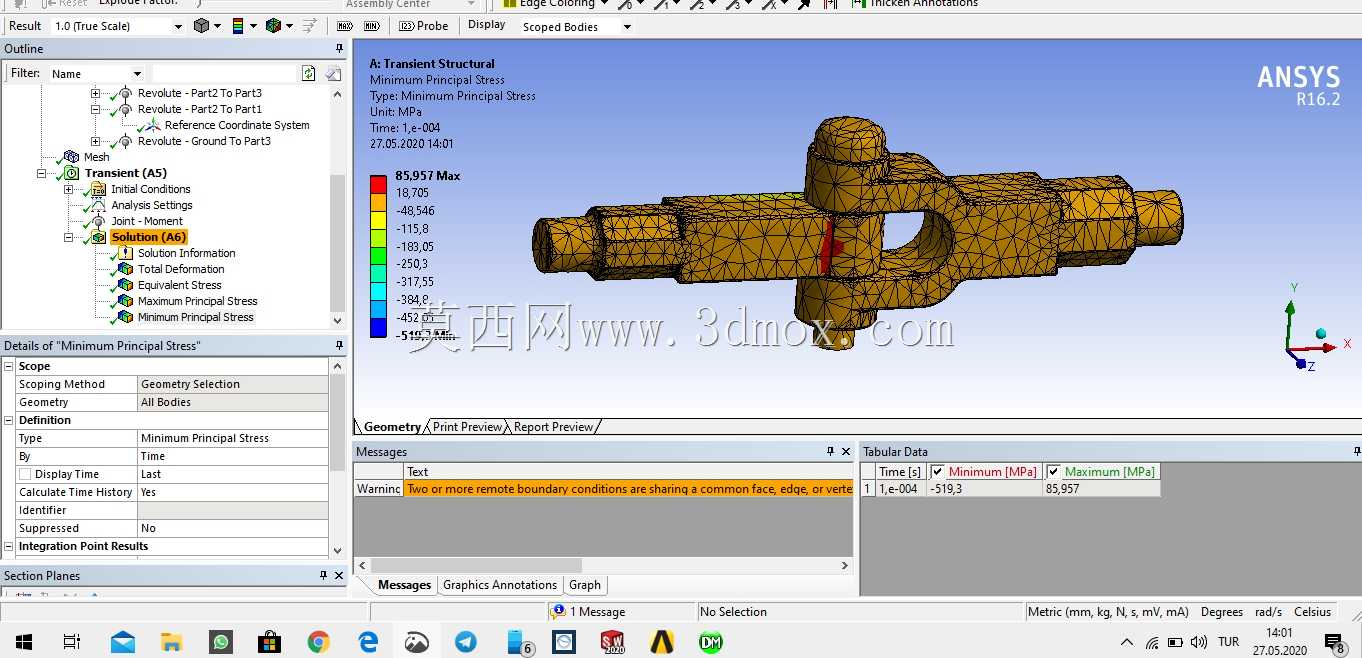Collapse the Transient (A5) tree node
The width and height of the screenshot is (1362, 658).
43,173
